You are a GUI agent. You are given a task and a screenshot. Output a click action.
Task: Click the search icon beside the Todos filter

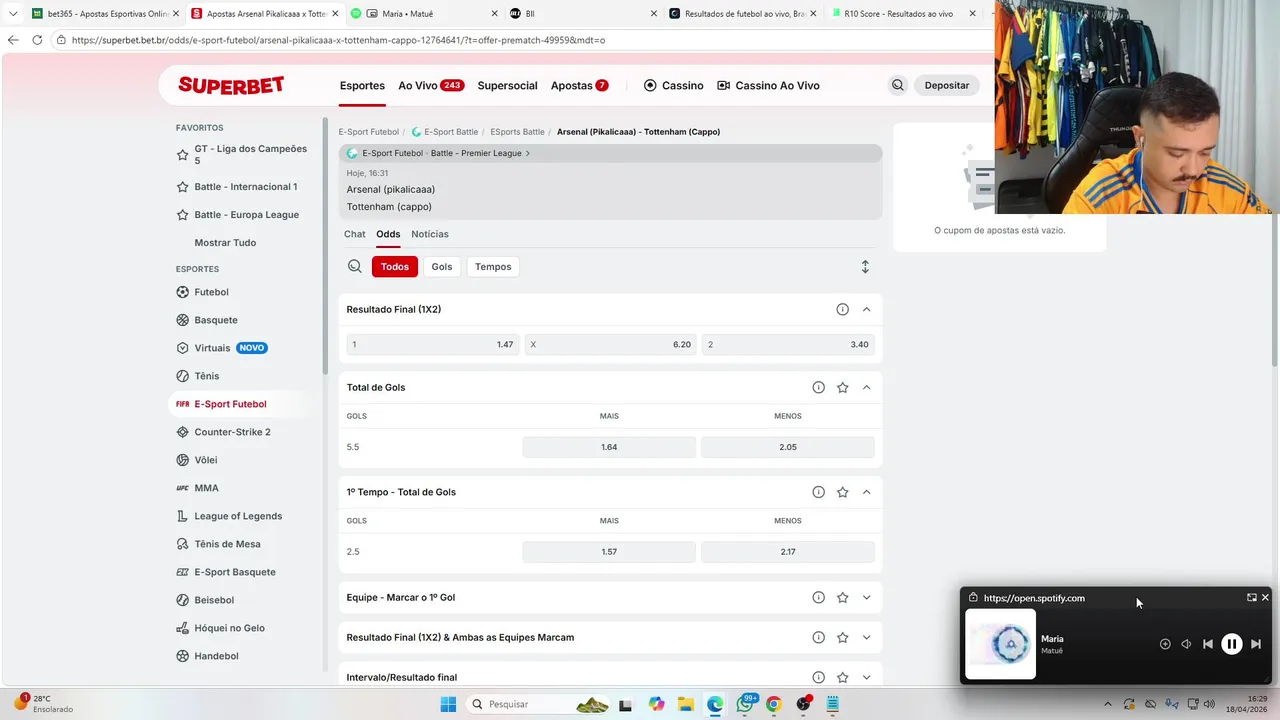[x=355, y=266]
